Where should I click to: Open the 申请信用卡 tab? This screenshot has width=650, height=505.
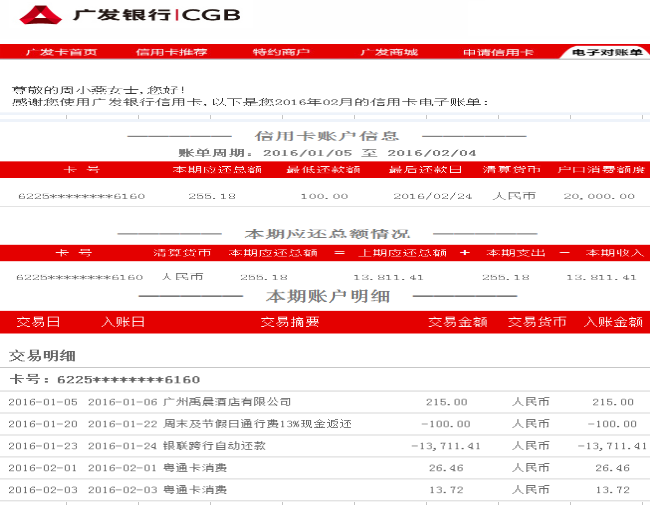pyautogui.click(x=498, y=52)
